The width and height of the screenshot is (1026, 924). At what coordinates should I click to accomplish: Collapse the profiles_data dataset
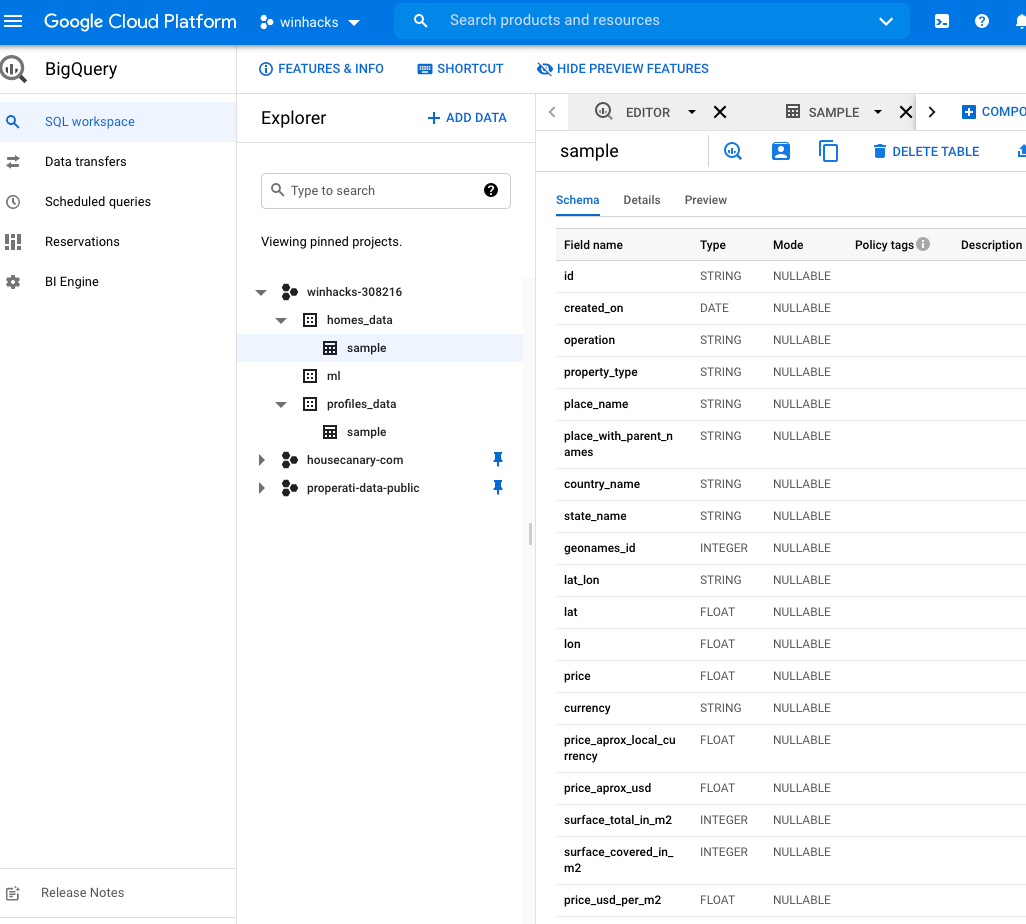coord(281,404)
